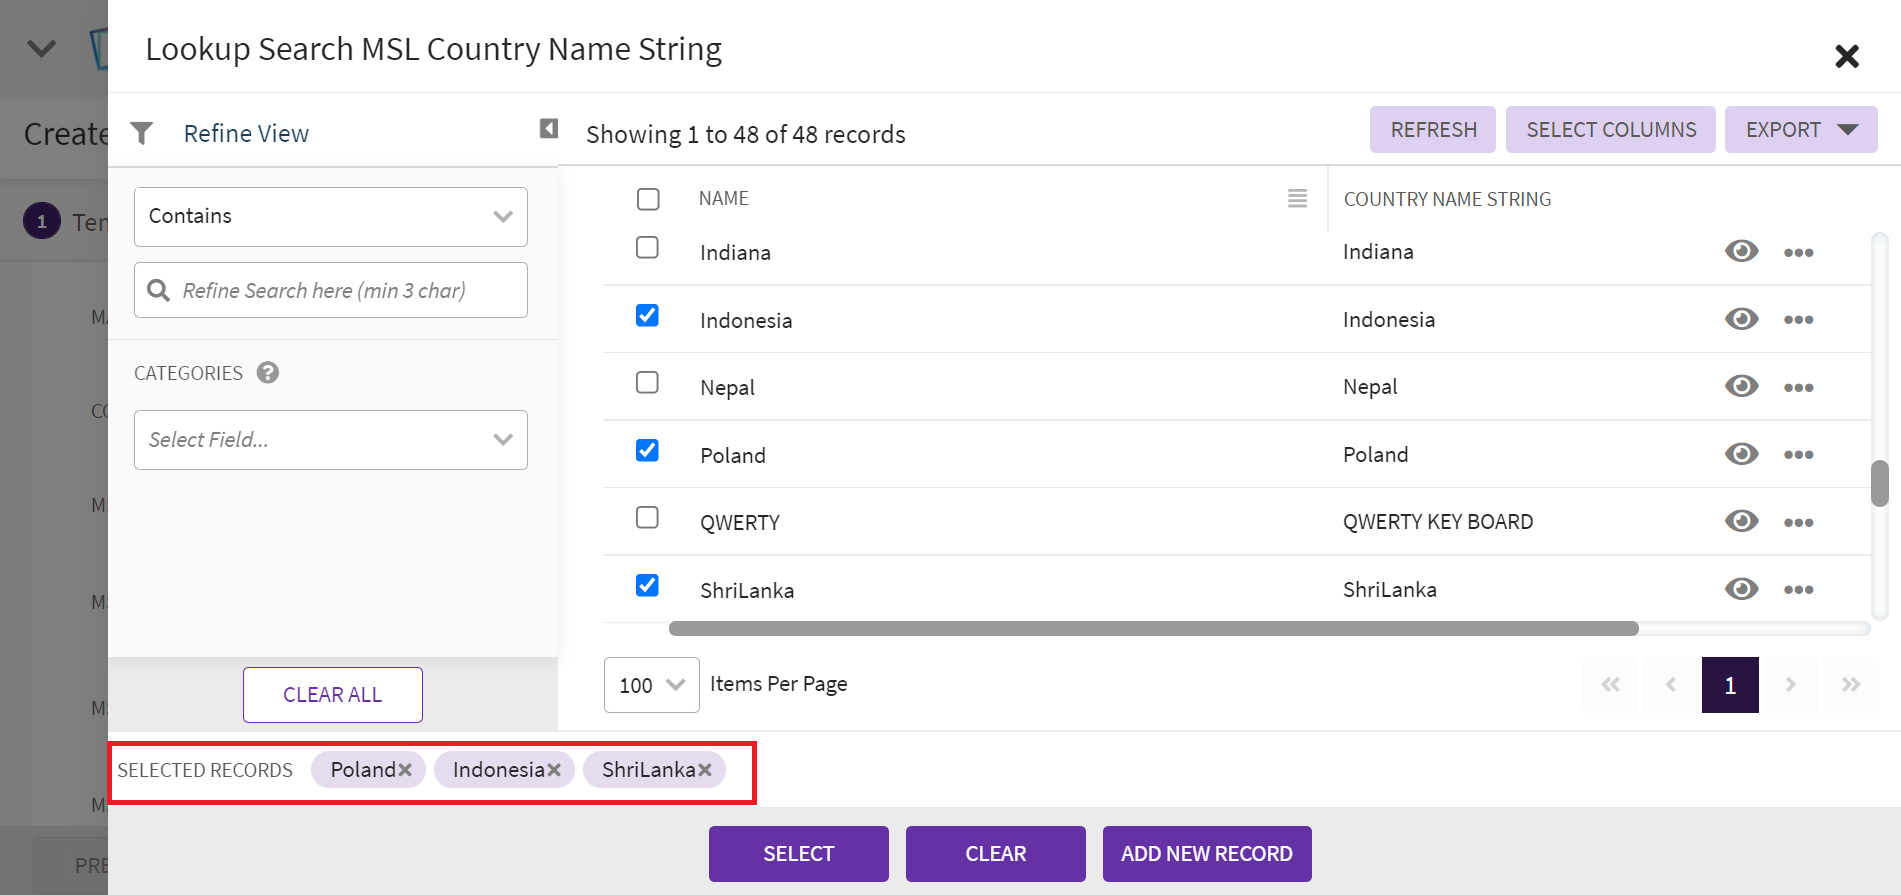Open the Contains filter dropdown
The image size is (1901, 895).
click(330, 217)
